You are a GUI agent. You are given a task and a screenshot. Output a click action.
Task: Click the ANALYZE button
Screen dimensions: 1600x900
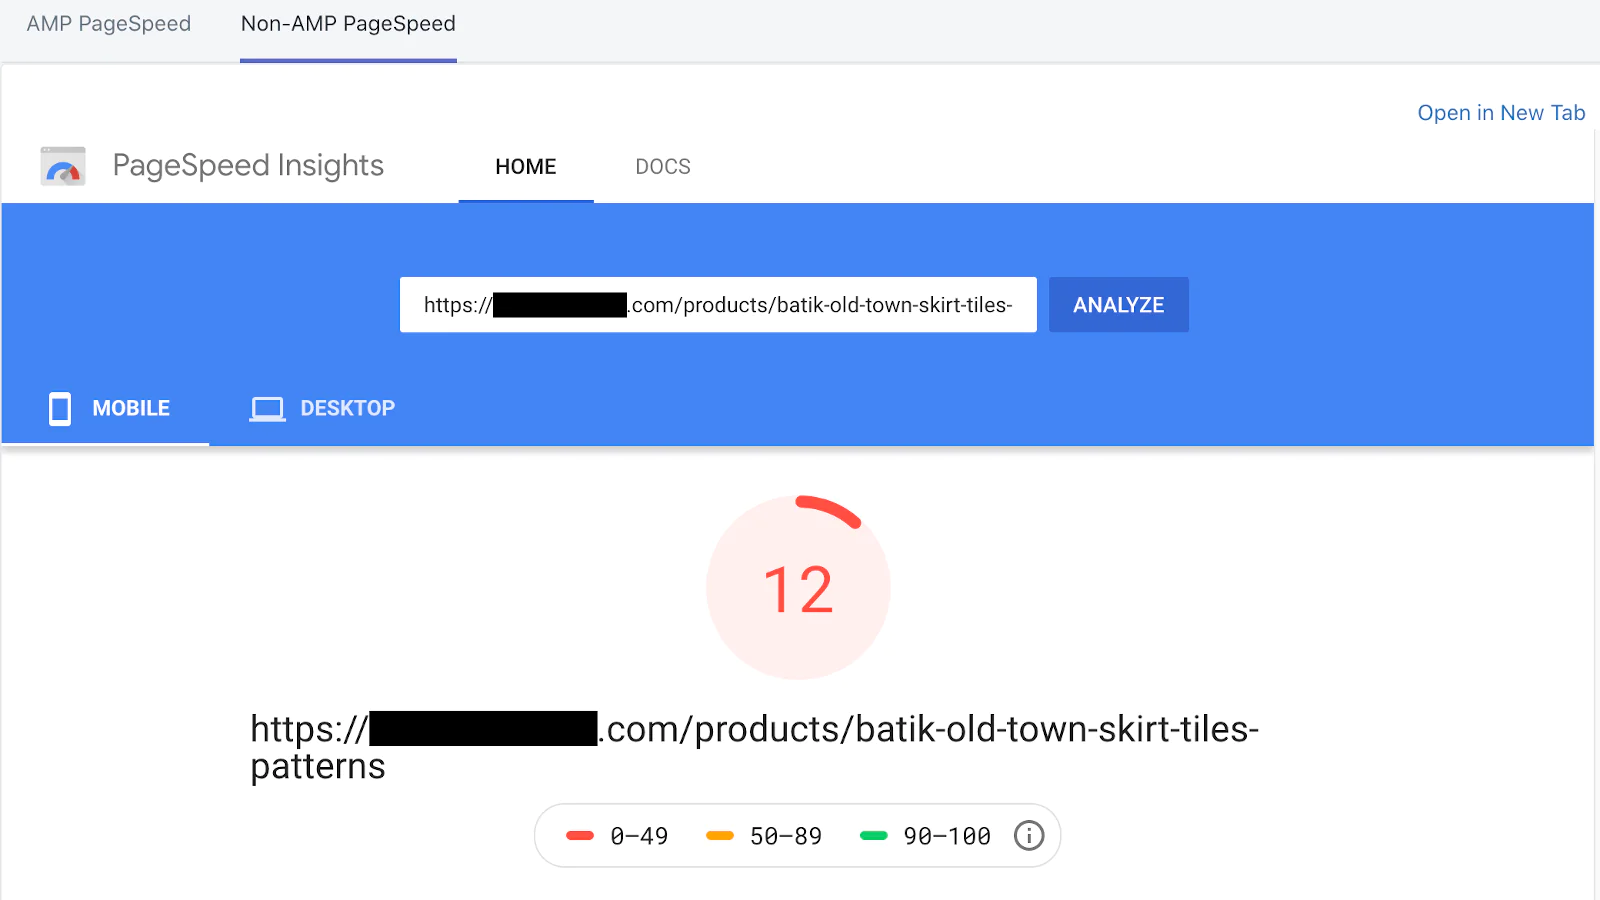(x=1119, y=305)
